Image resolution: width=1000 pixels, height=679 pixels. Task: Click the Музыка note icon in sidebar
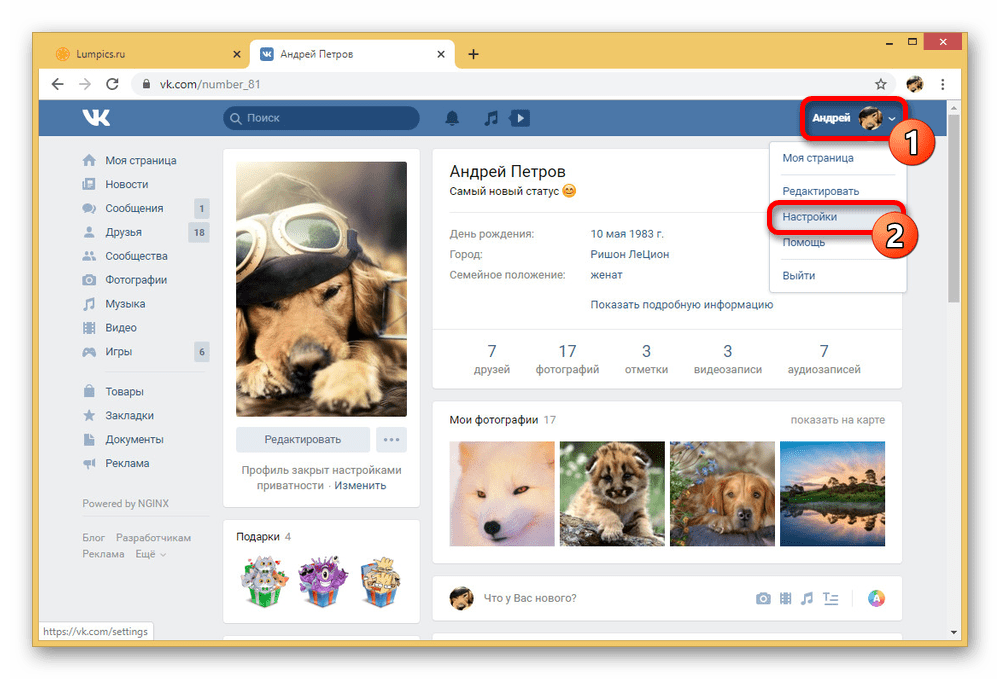coord(89,303)
